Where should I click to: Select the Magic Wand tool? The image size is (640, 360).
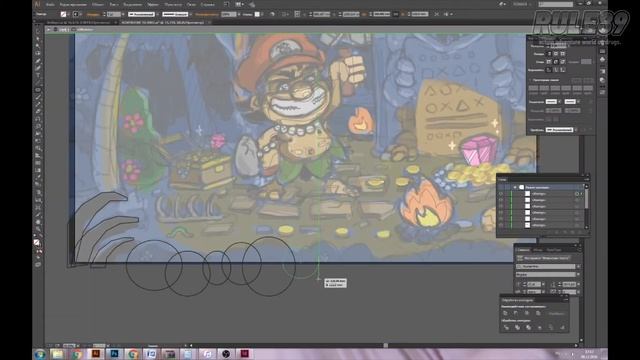coord(38,46)
